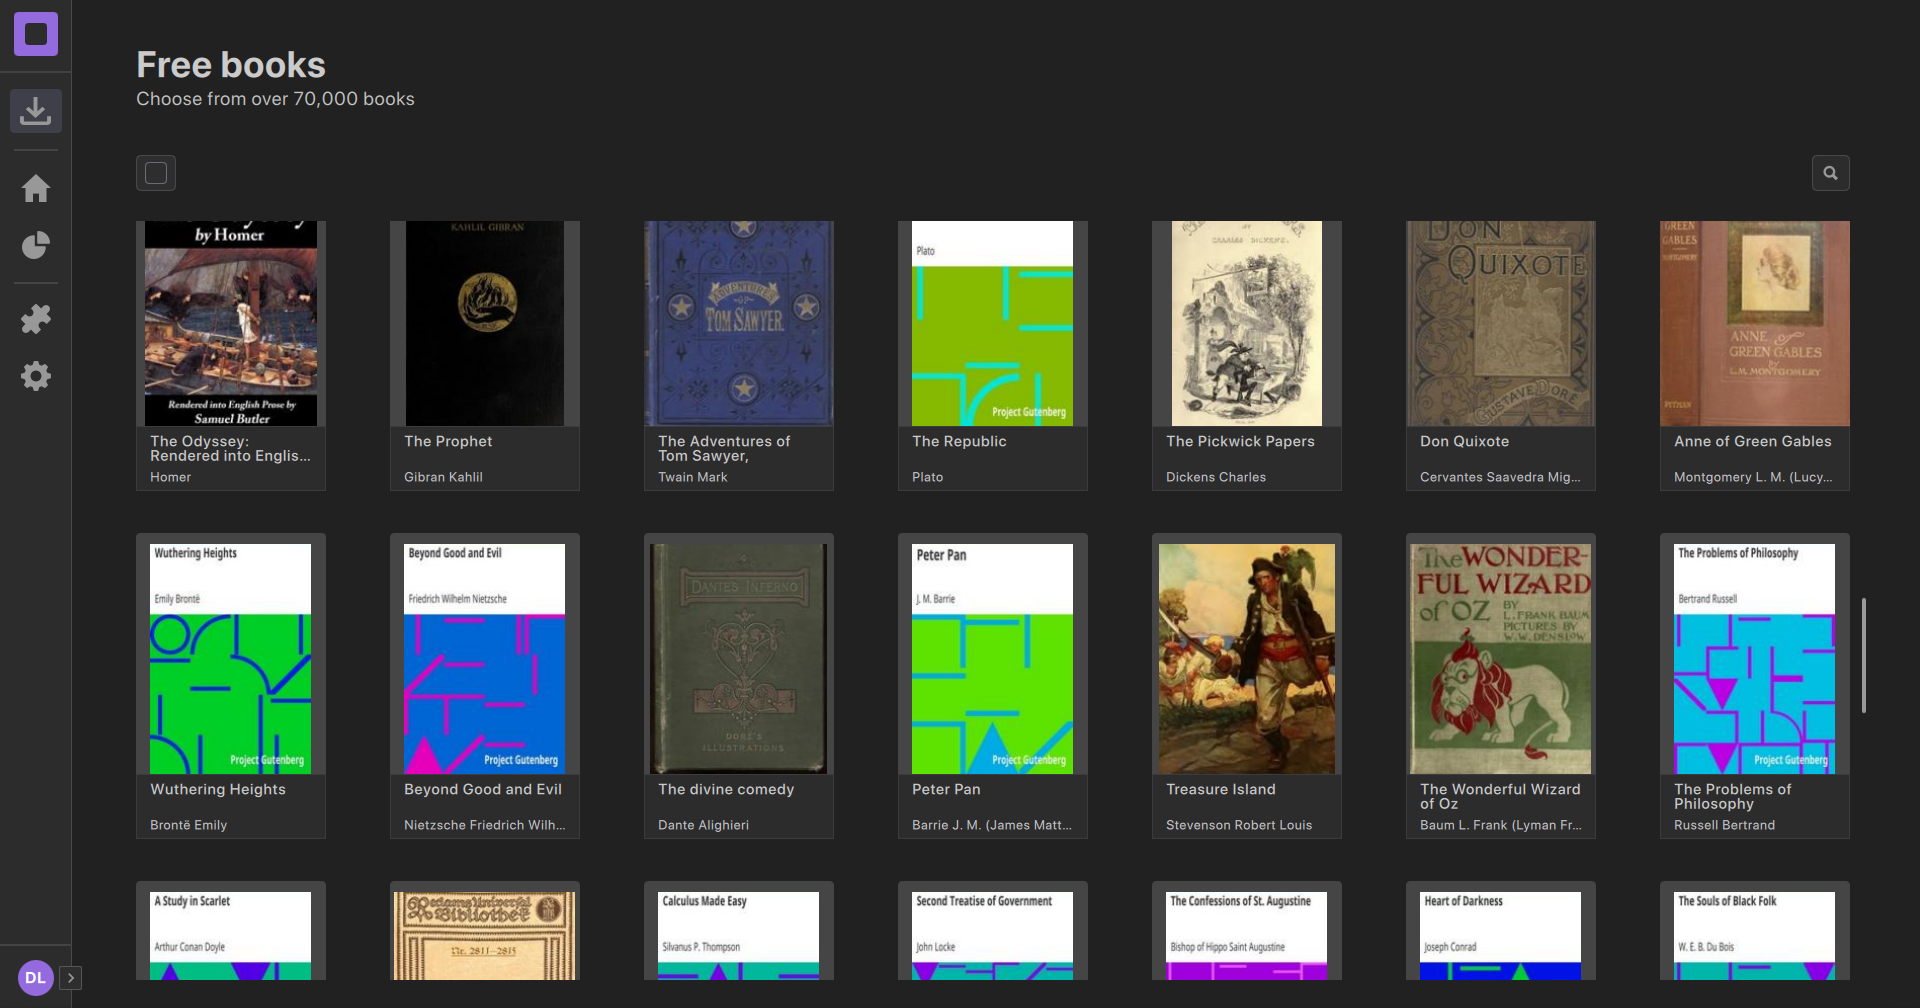Click the title text 'The Prophet'

pos(448,441)
